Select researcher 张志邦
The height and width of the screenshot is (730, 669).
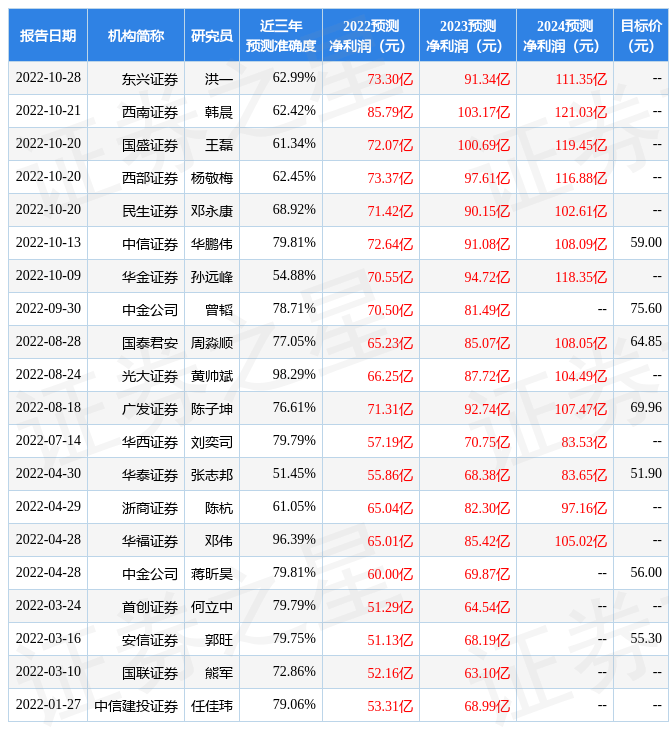pos(212,475)
